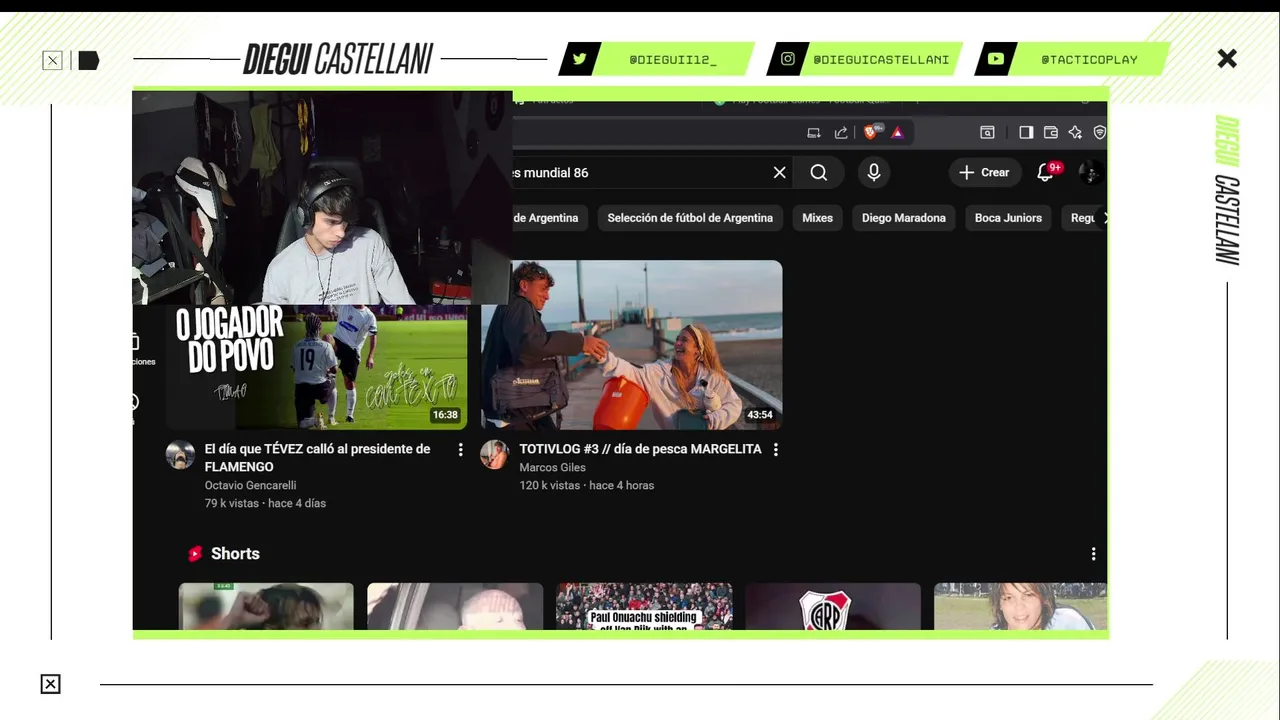Open the YouTube account avatar menu
Image resolution: width=1280 pixels, height=720 pixels.
click(1091, 172)
